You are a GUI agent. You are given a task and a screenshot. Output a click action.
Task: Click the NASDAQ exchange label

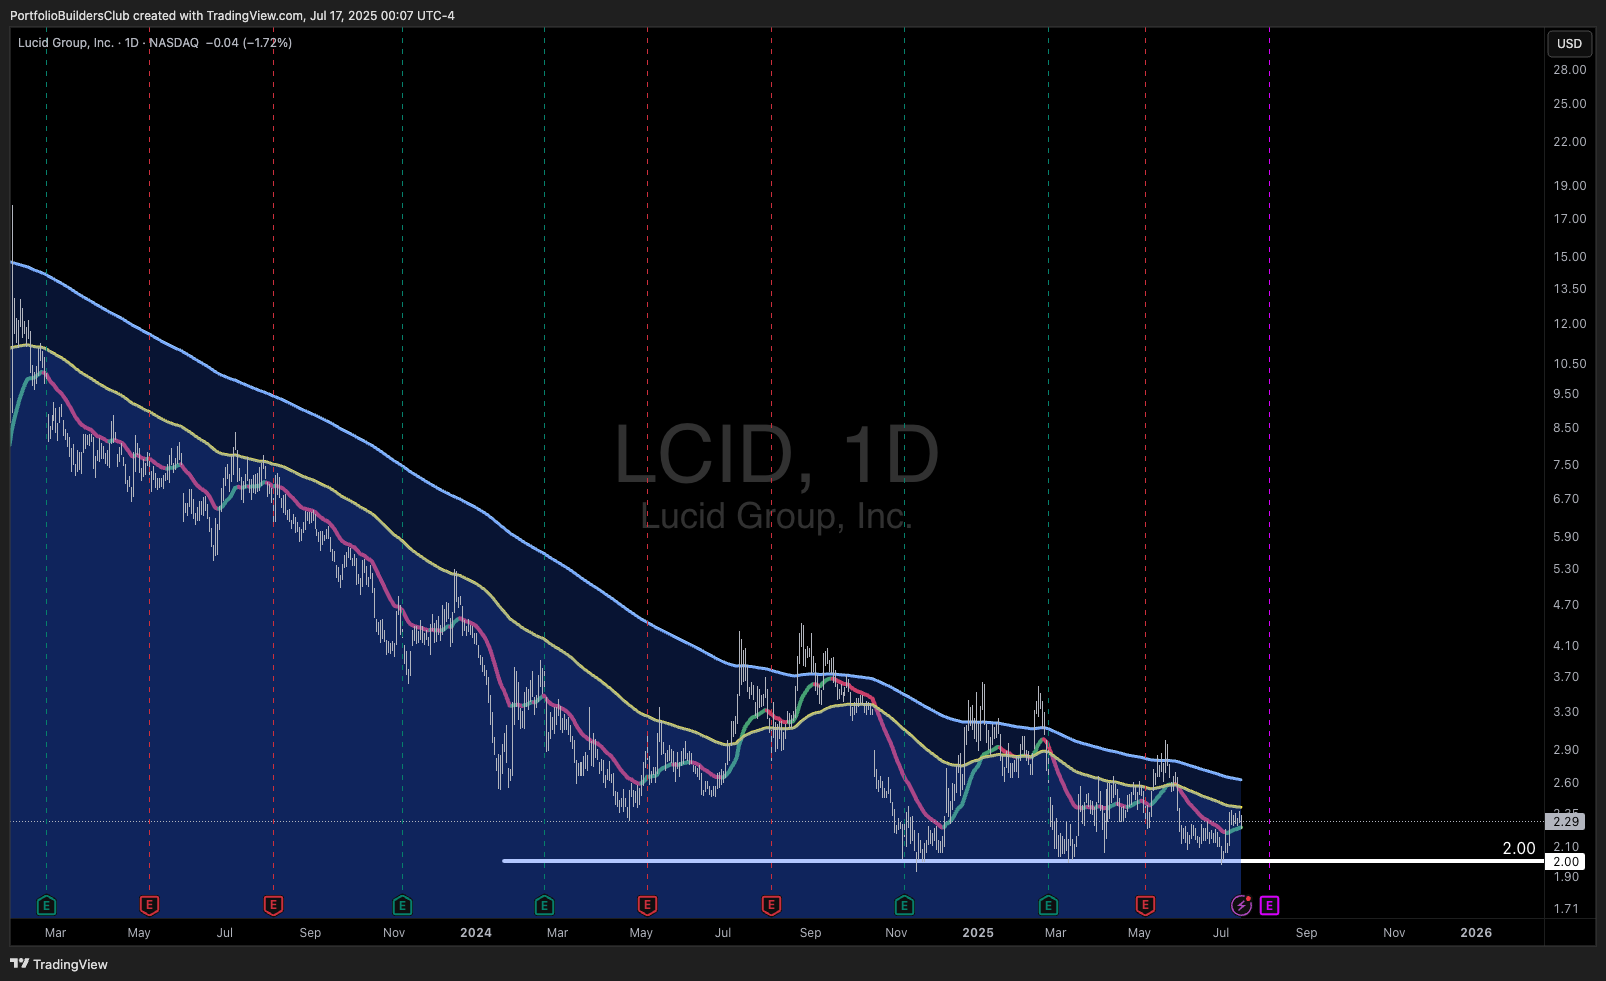click(174, 43)
